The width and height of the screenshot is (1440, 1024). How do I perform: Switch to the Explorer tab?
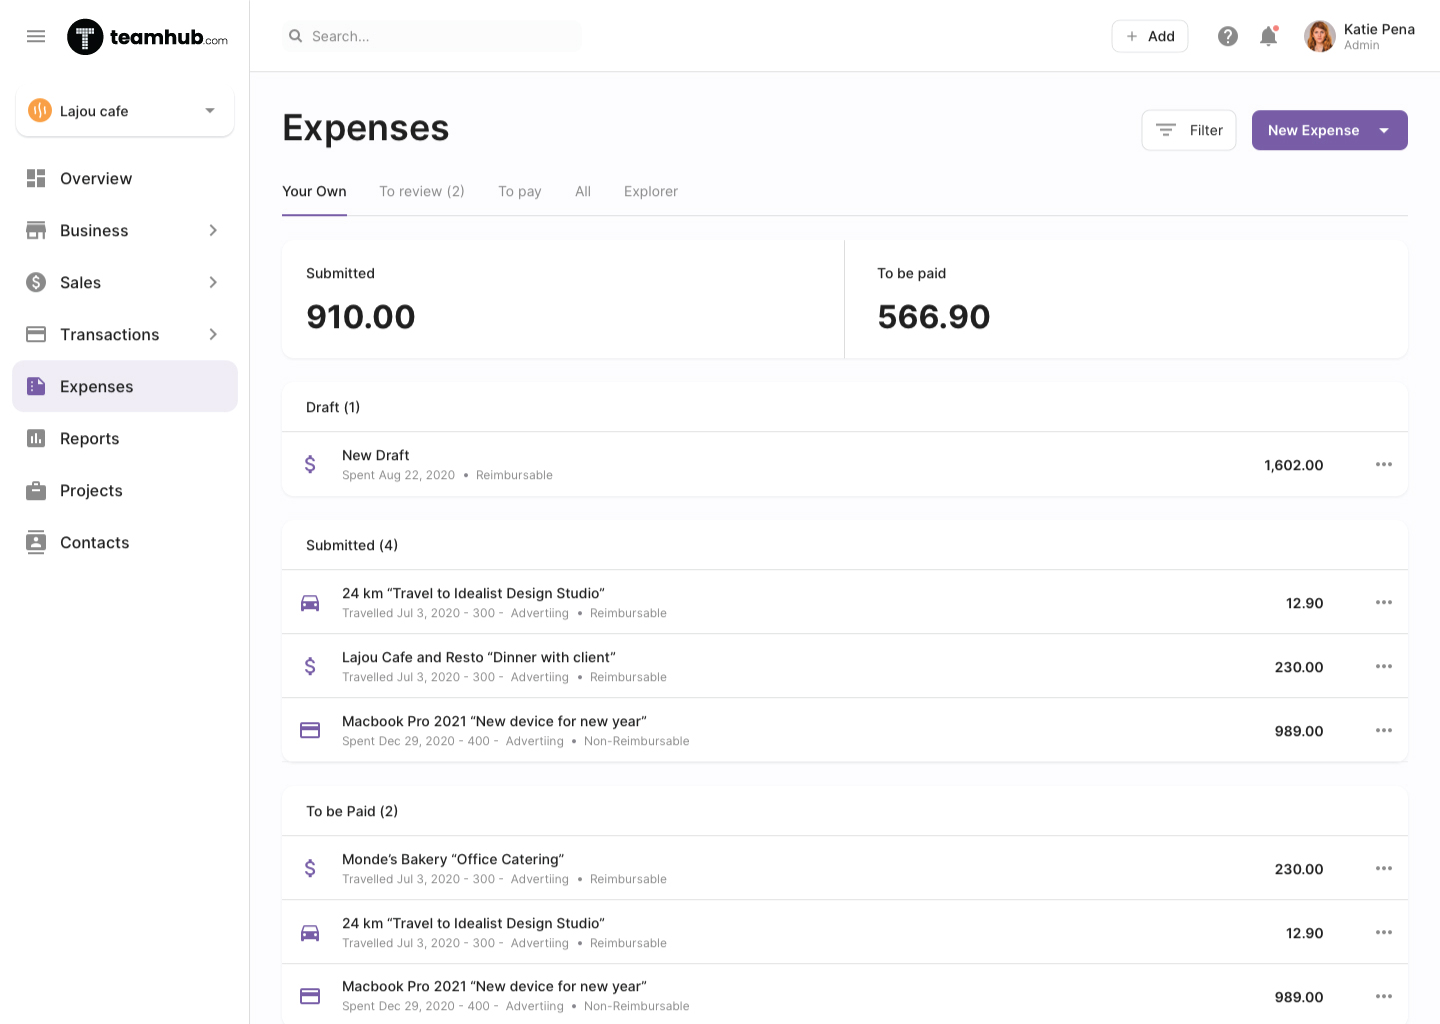(651, 191)
